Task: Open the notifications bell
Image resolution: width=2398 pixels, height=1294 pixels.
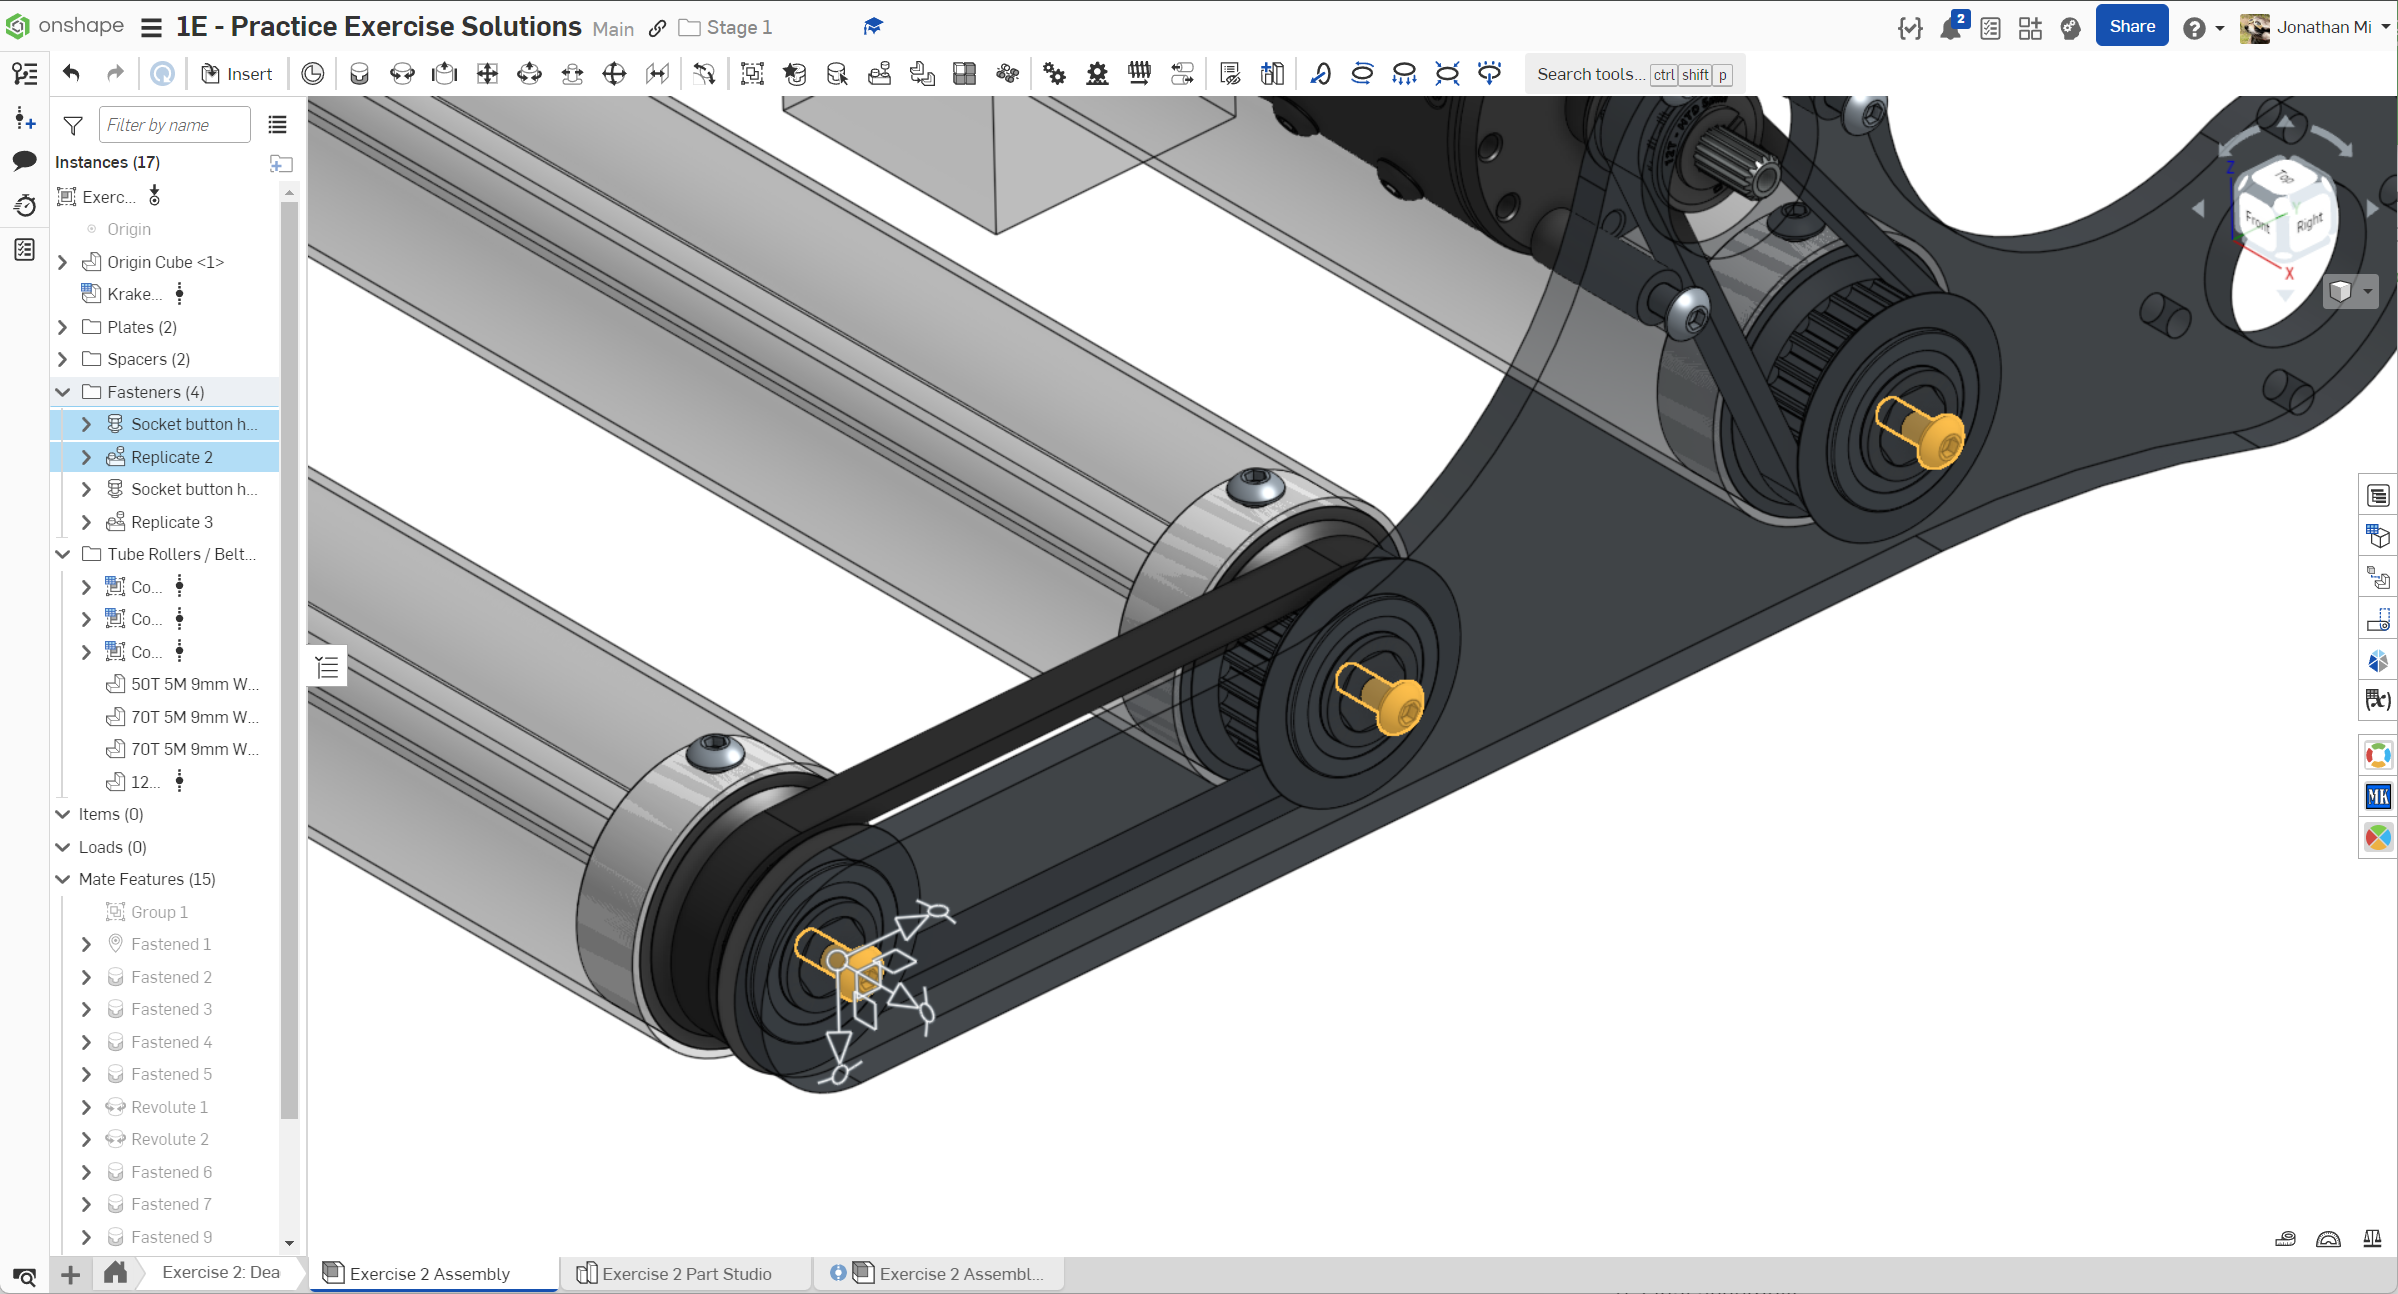Action: tap(1950, 28)
